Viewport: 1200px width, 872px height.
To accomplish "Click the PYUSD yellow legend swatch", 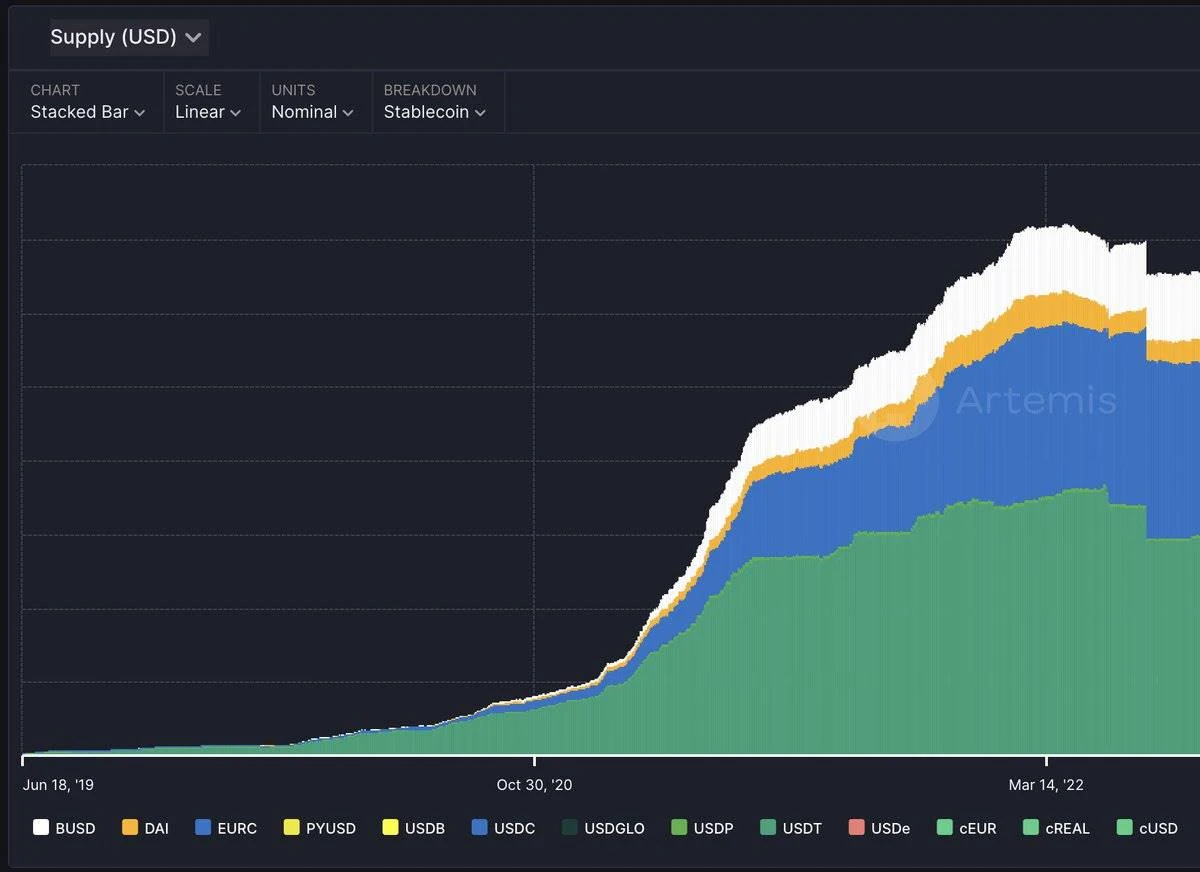I will coord(292,828).
